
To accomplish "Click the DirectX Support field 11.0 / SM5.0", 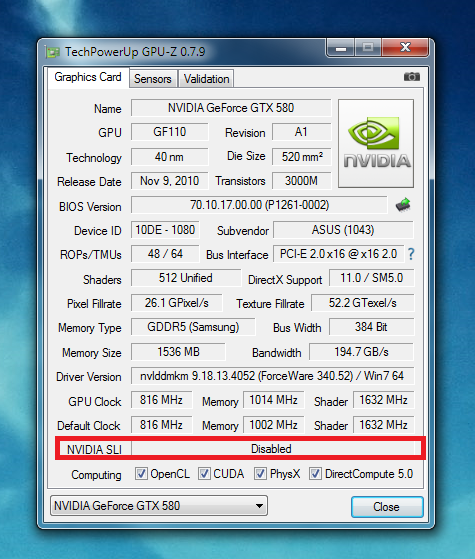I will tap(372, 278).
